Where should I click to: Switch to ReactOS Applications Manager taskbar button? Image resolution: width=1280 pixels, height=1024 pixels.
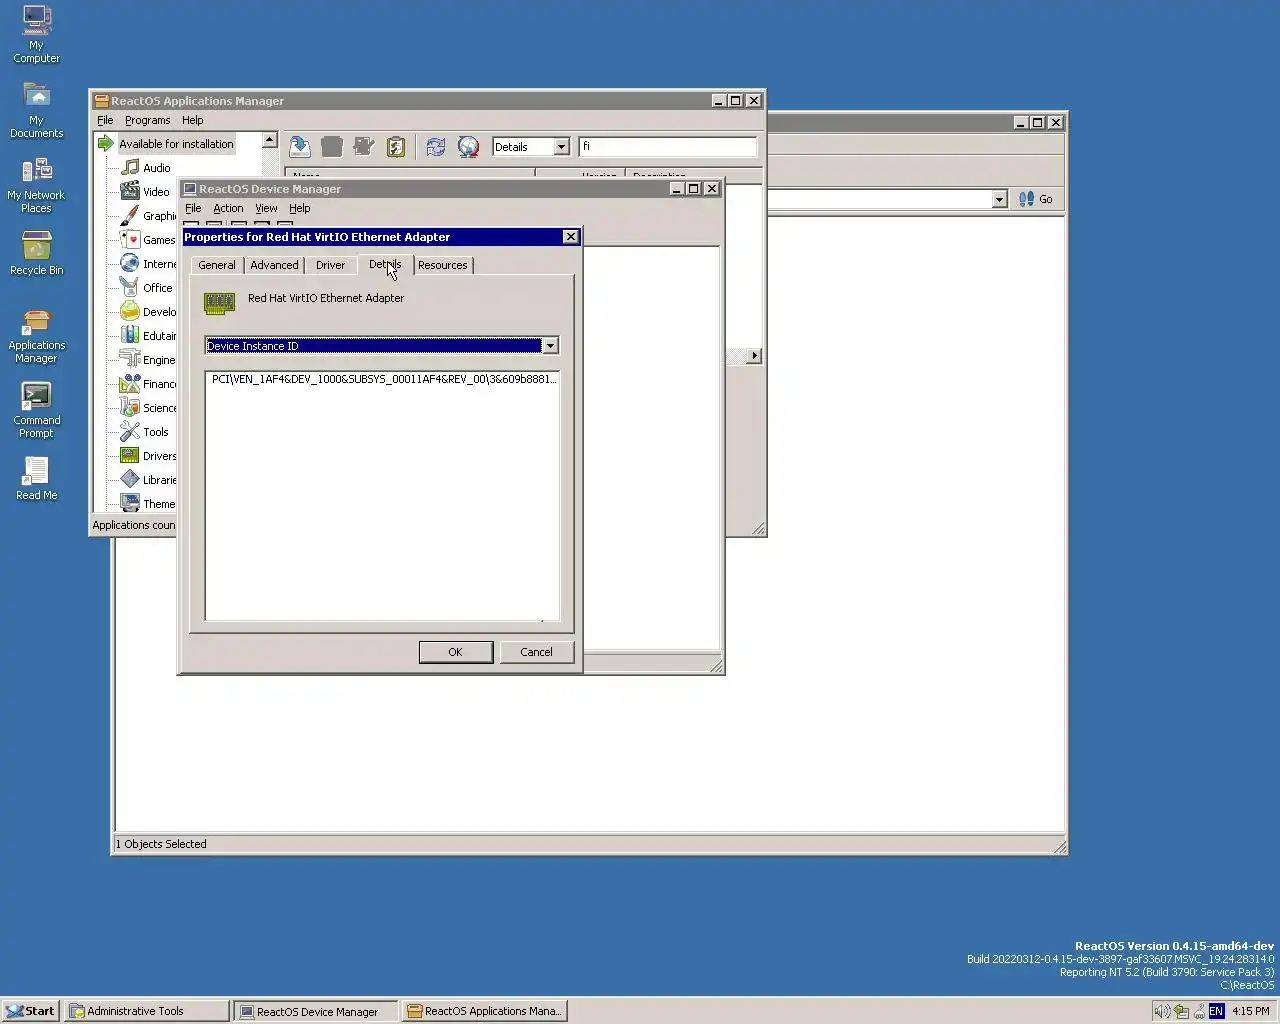pos(485,1011)
